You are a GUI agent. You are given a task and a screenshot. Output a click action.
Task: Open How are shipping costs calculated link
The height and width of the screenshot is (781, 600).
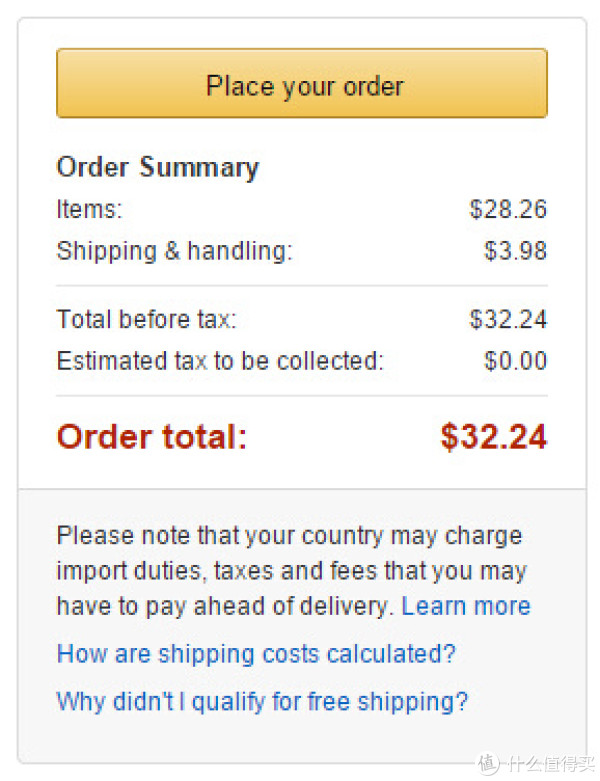(x=256, y=653)
